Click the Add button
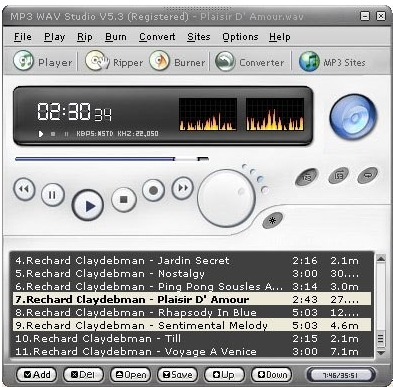This screenshot has height=387, width=393. [37, 375]
